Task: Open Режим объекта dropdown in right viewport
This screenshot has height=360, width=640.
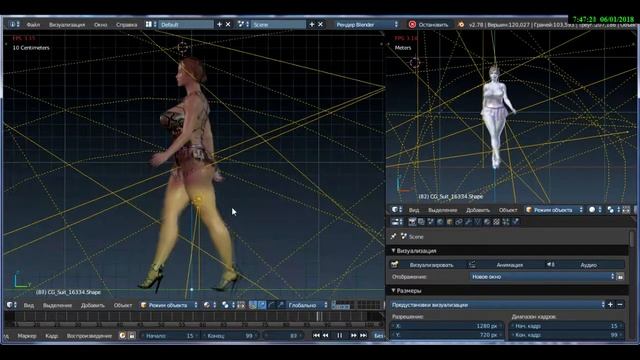Action: [x=554, y=210]
